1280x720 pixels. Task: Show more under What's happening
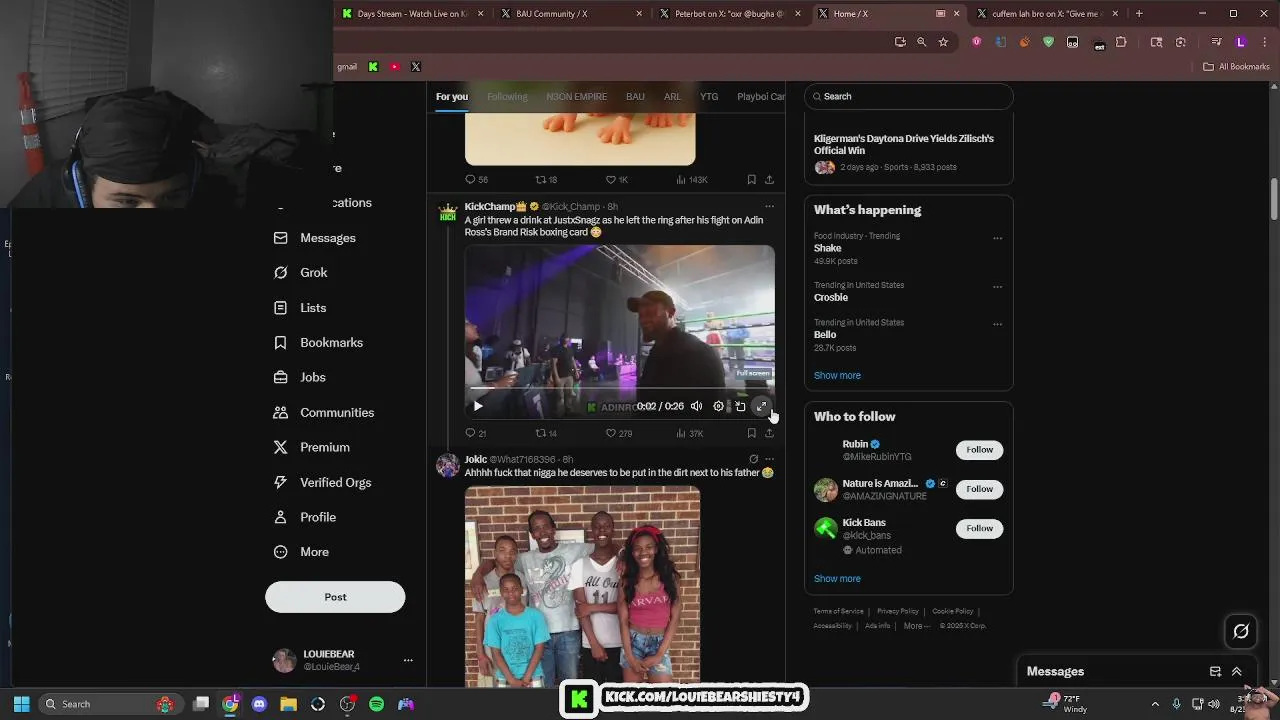coord(837,375)
